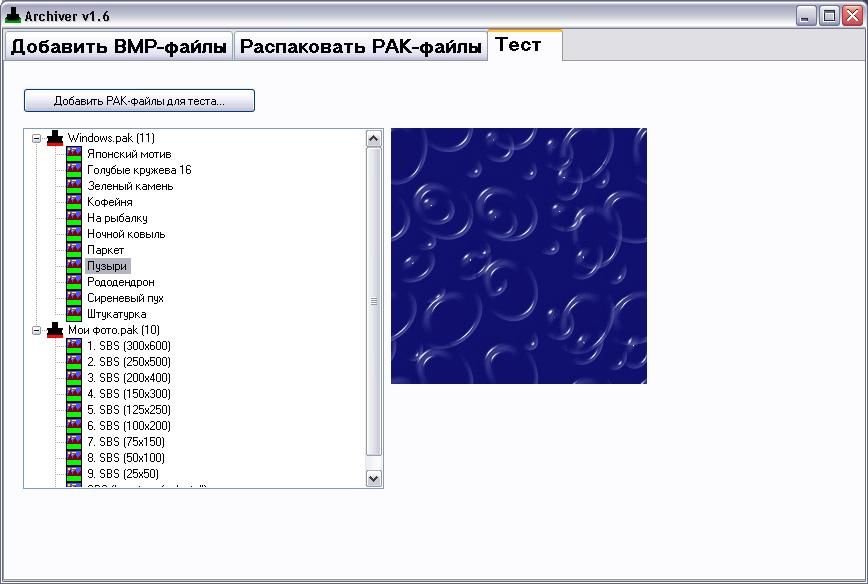Switch to the Добавить BMP-файлы tab
This screenshot has height=584, width=868.
pos(118,47)
